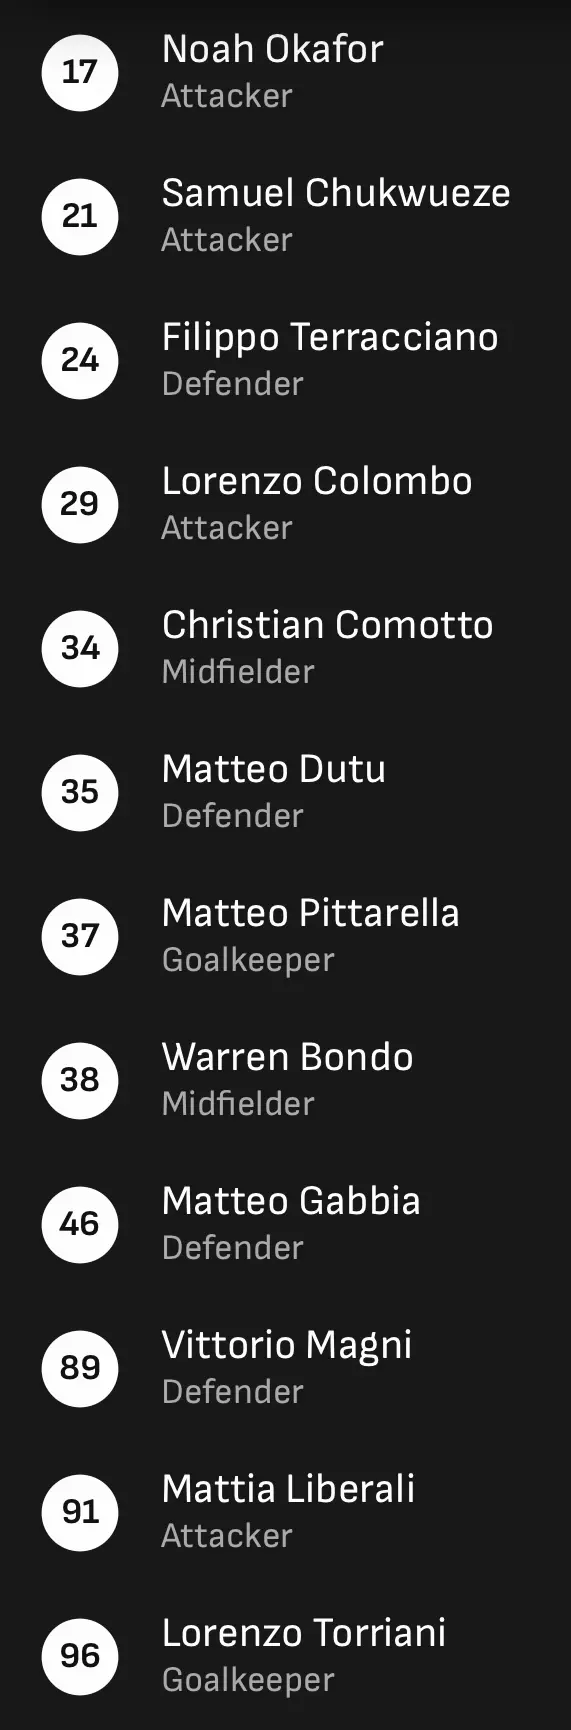The image size is (571, 1730).
Task: View goalkeeper Matteo Pittarella's entry
Action: tap(285, 936)
